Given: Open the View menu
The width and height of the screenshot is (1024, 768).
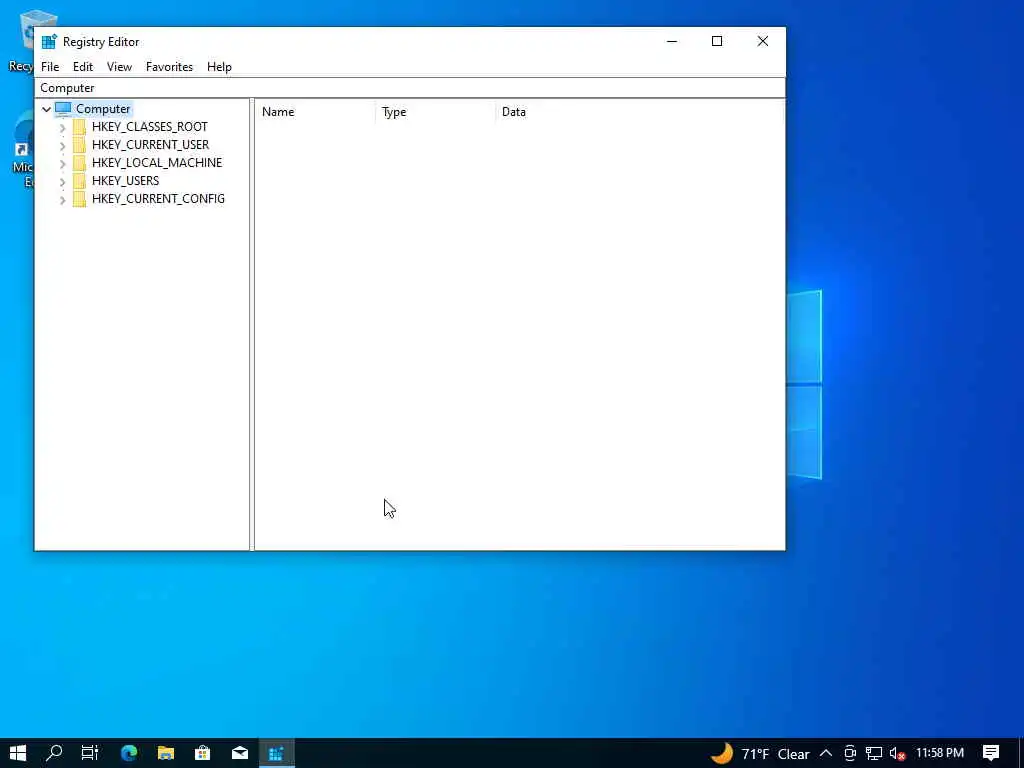Looking at the screenshot, I should click(120, 67).
